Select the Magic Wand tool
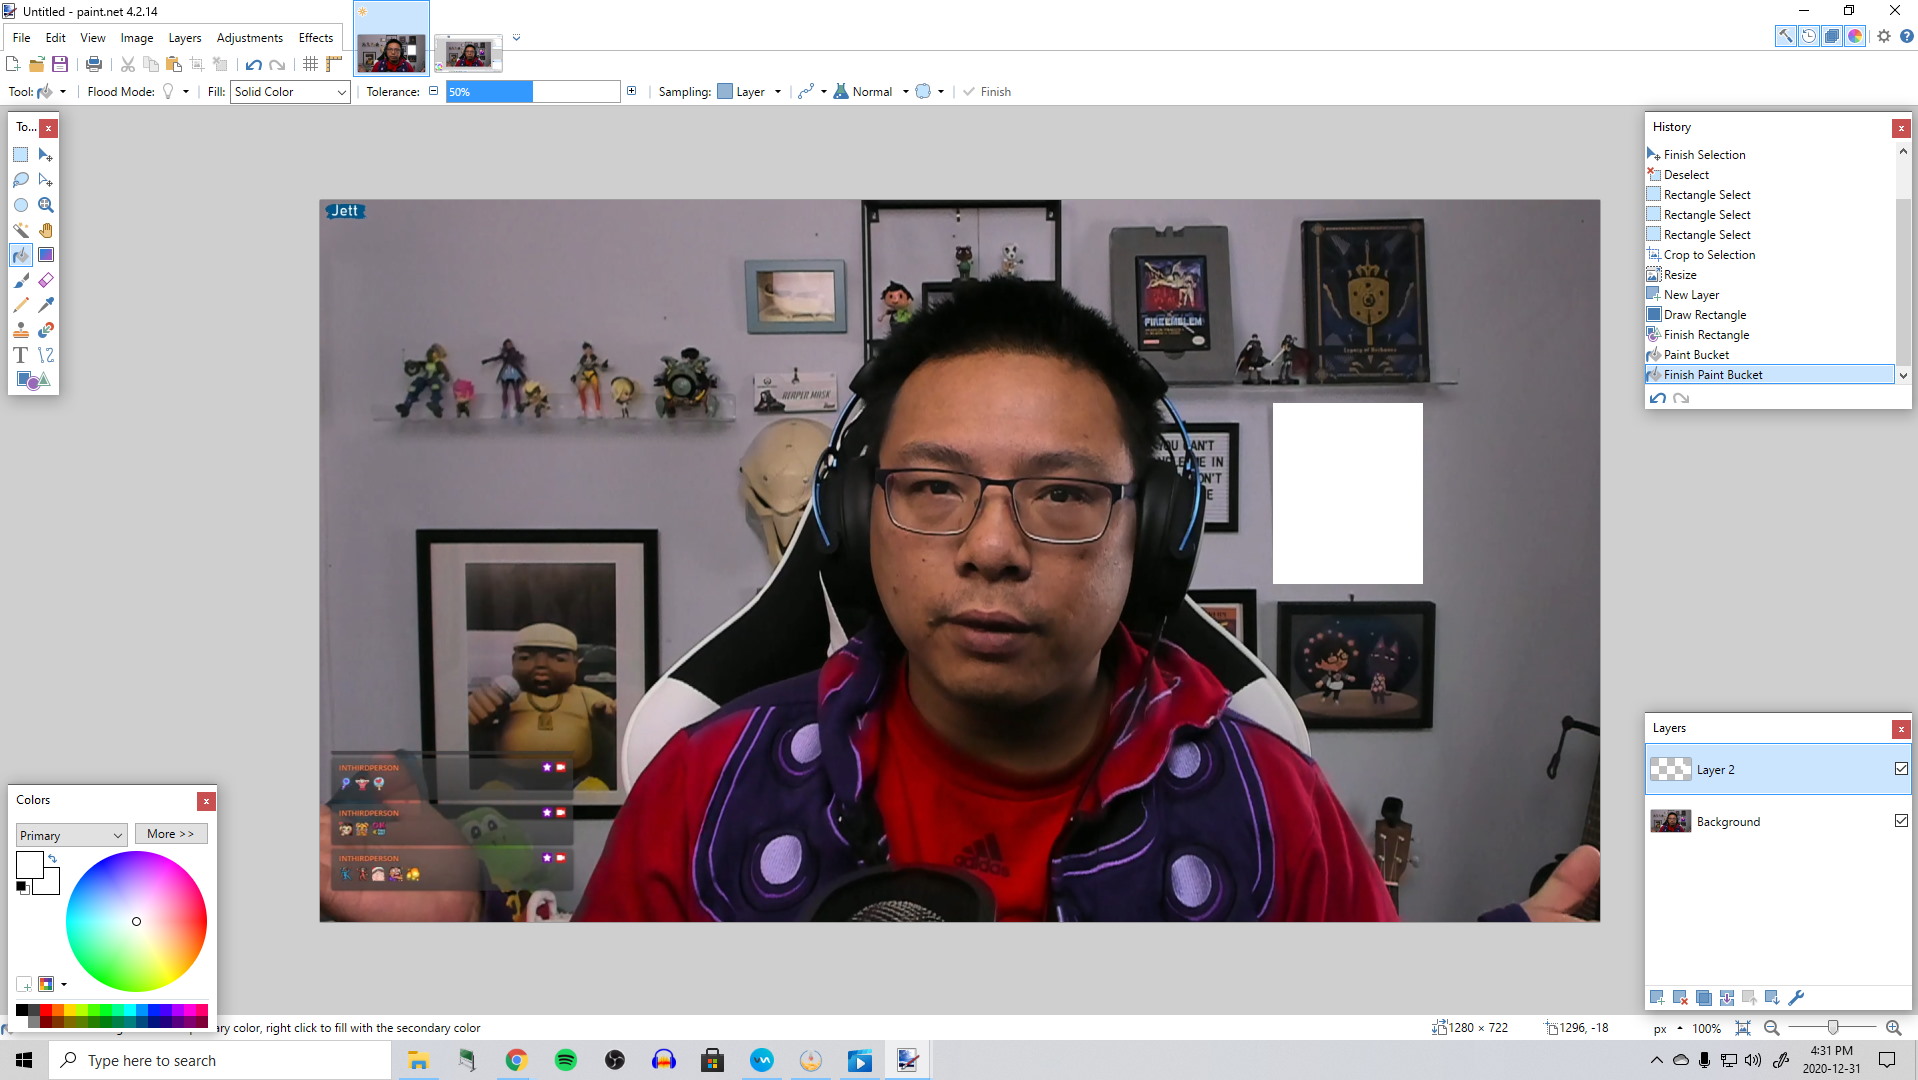The height and width of the screenshot is (1080, 1918). point(21,230)
